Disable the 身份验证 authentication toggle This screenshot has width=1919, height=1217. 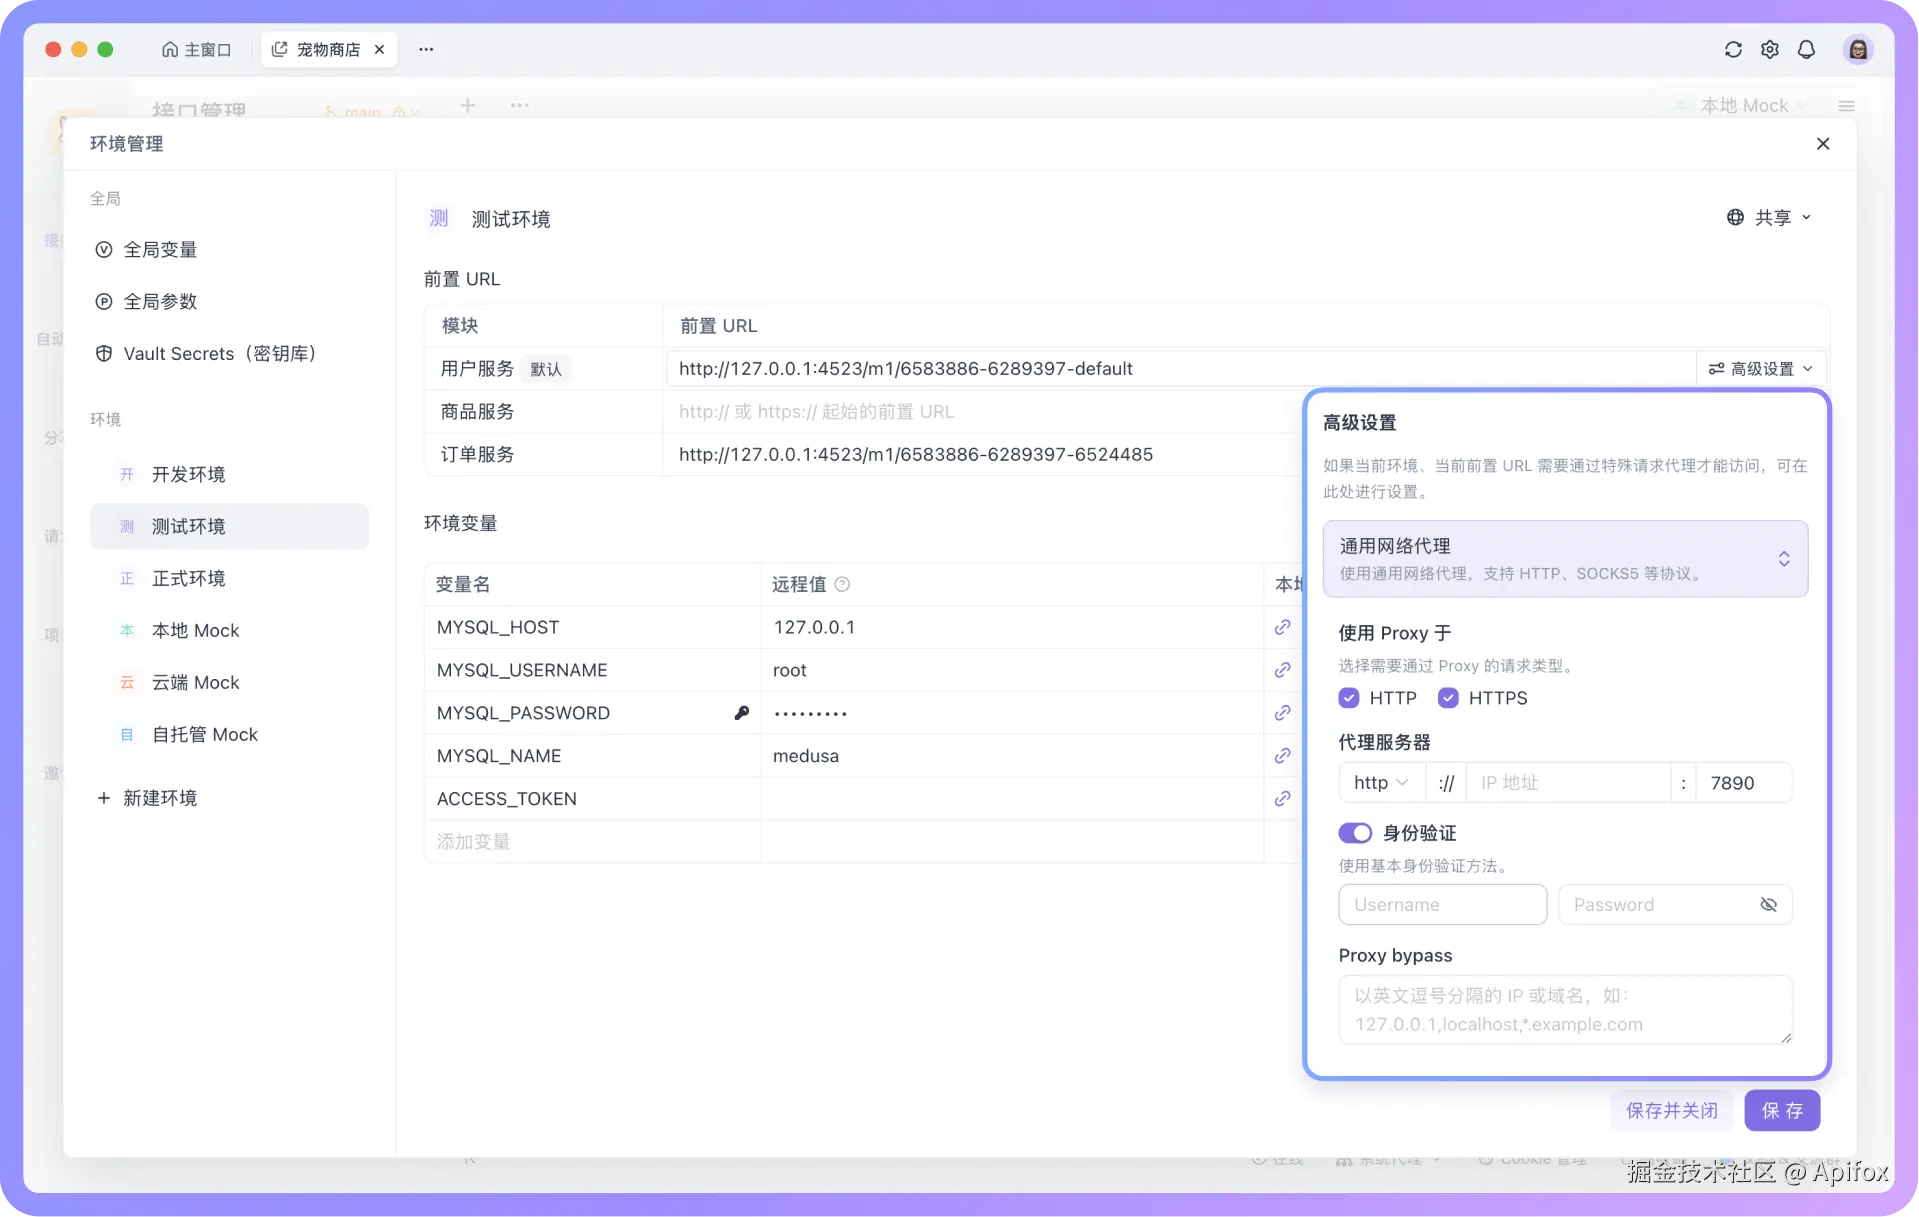tap(1355, 832)
